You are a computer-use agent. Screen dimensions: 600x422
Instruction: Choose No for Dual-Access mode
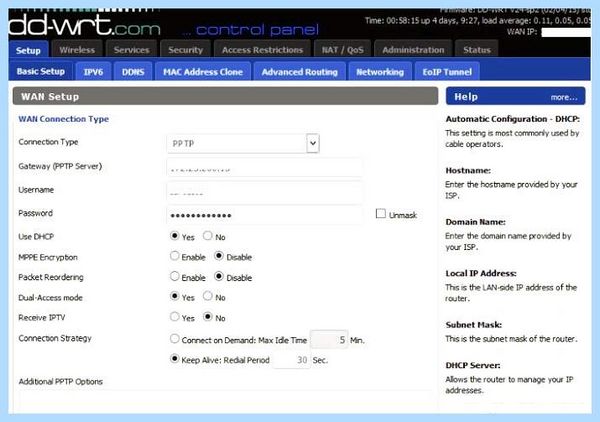[208, 296]
